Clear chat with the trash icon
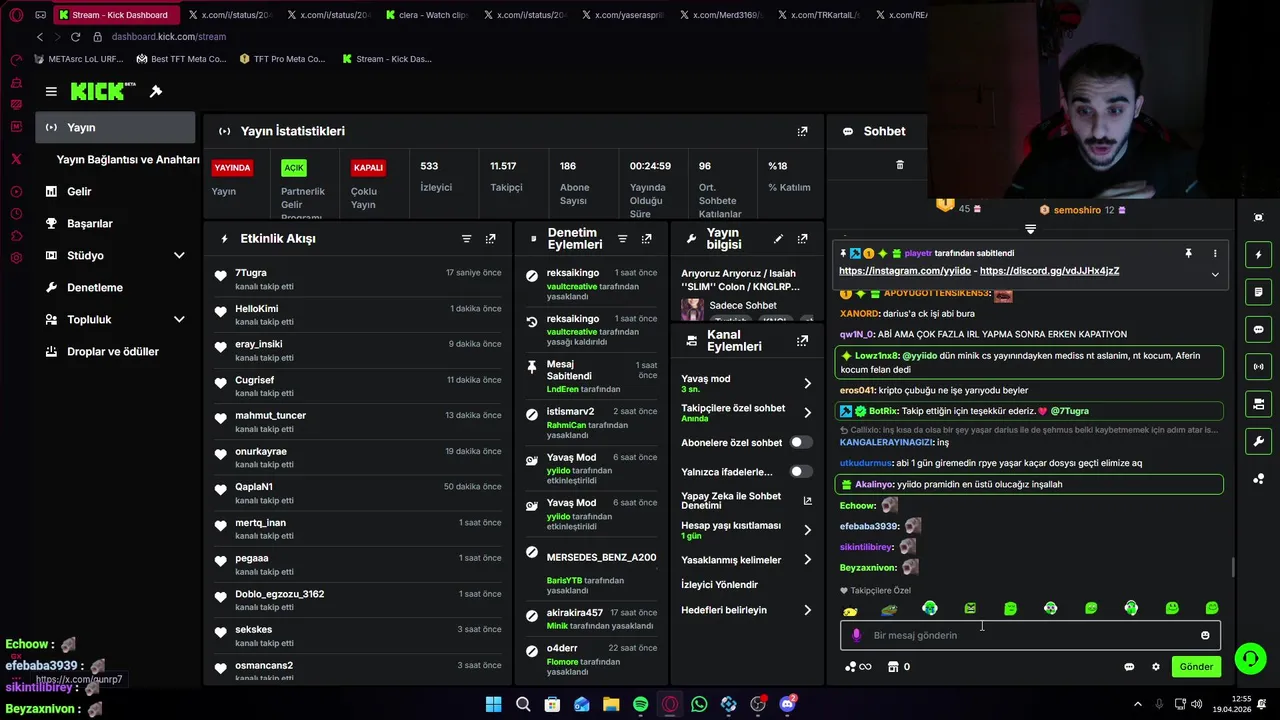 click(x=899, y=165)
